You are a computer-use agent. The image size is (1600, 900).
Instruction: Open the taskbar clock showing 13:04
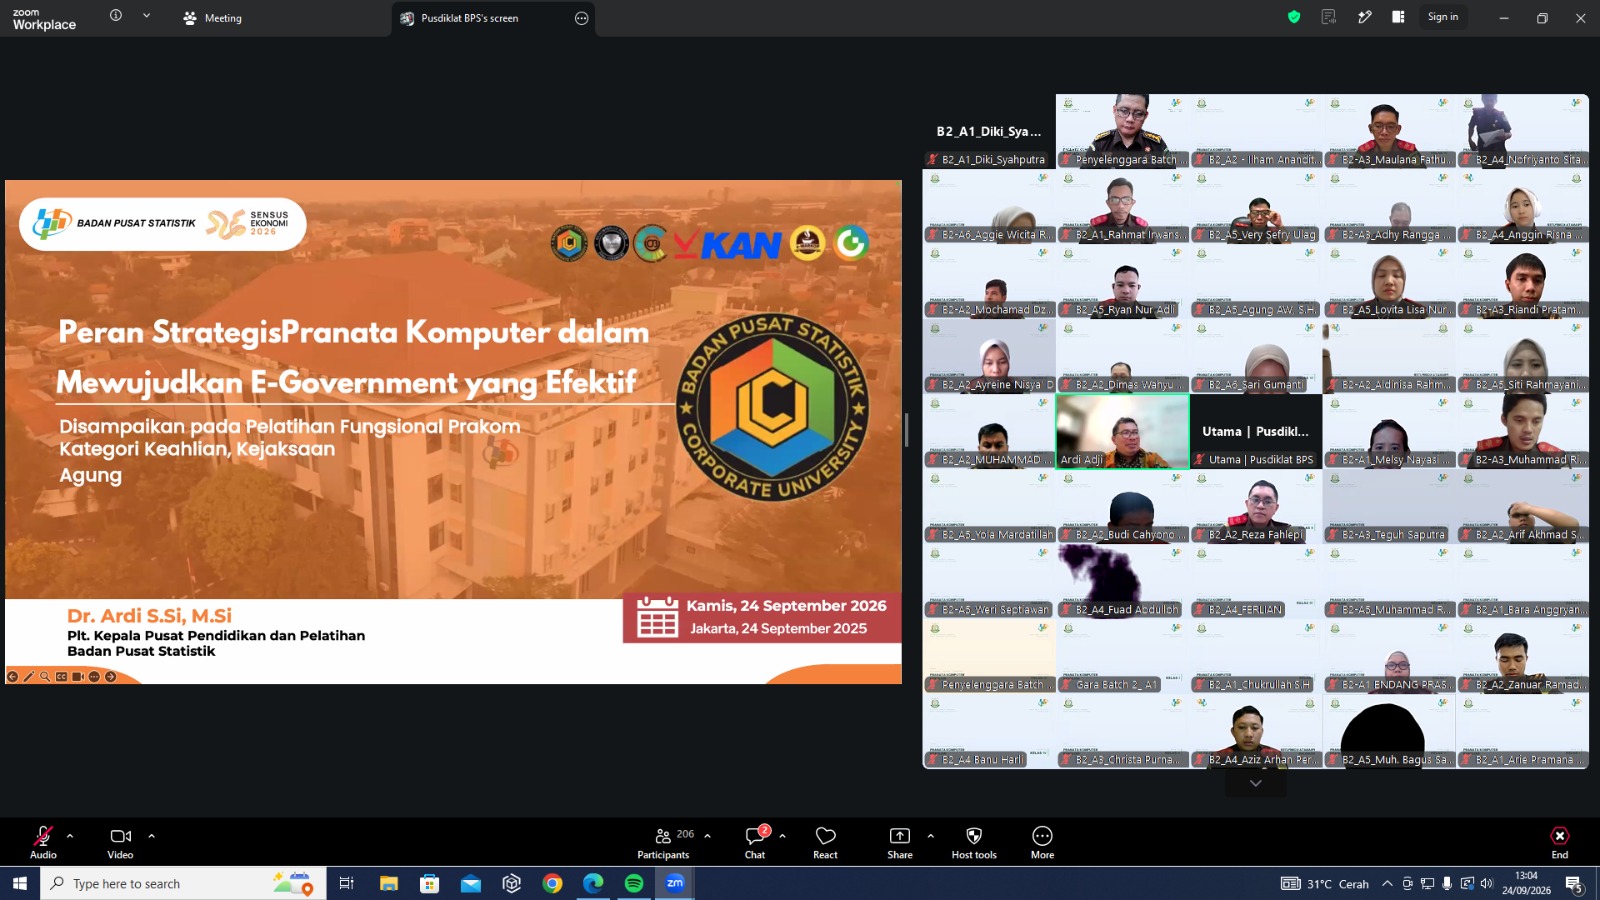coord(1526,883)
